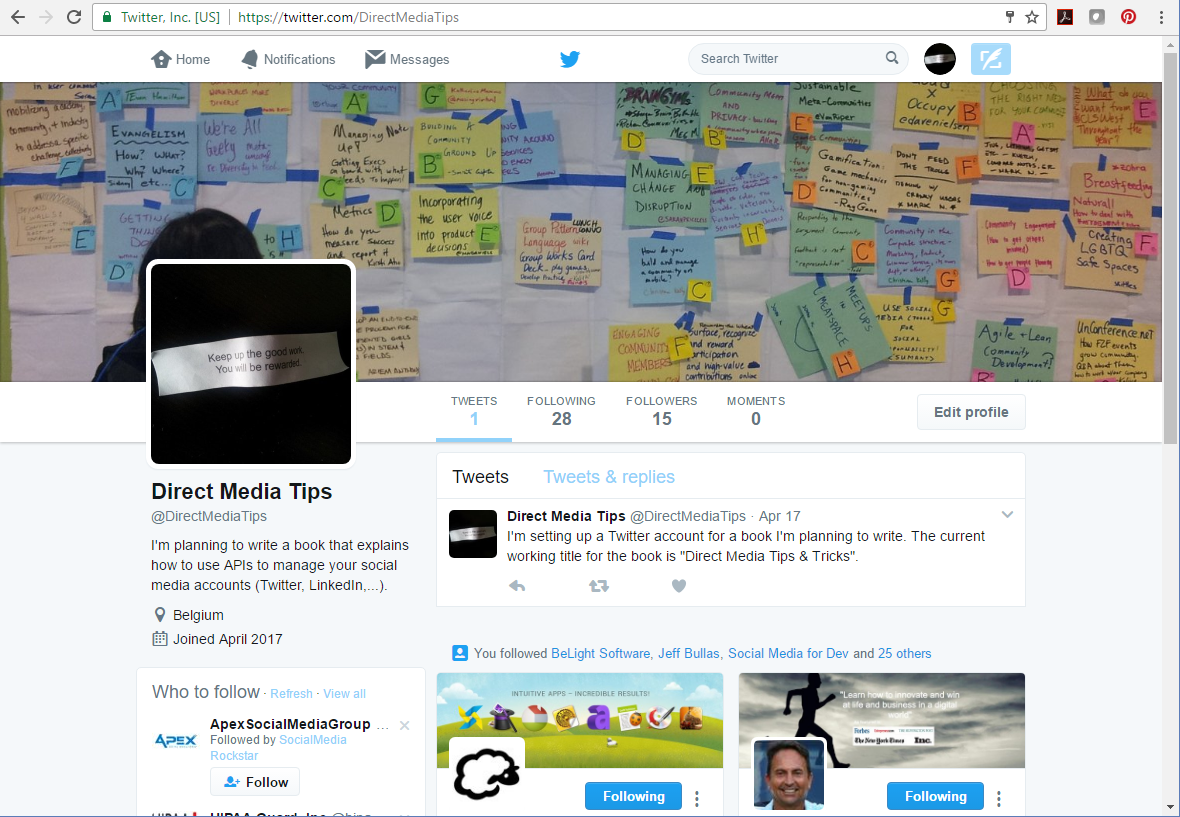Screen dimensions: 1180x817
Task: Click the Joined April 2017 text
Action: click(227, 639)
